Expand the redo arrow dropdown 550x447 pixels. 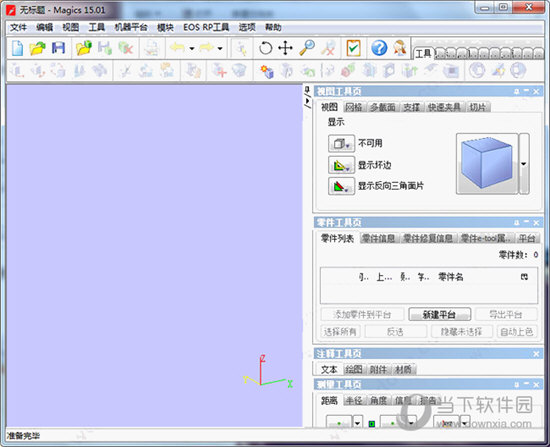click(x=220, y=48)
